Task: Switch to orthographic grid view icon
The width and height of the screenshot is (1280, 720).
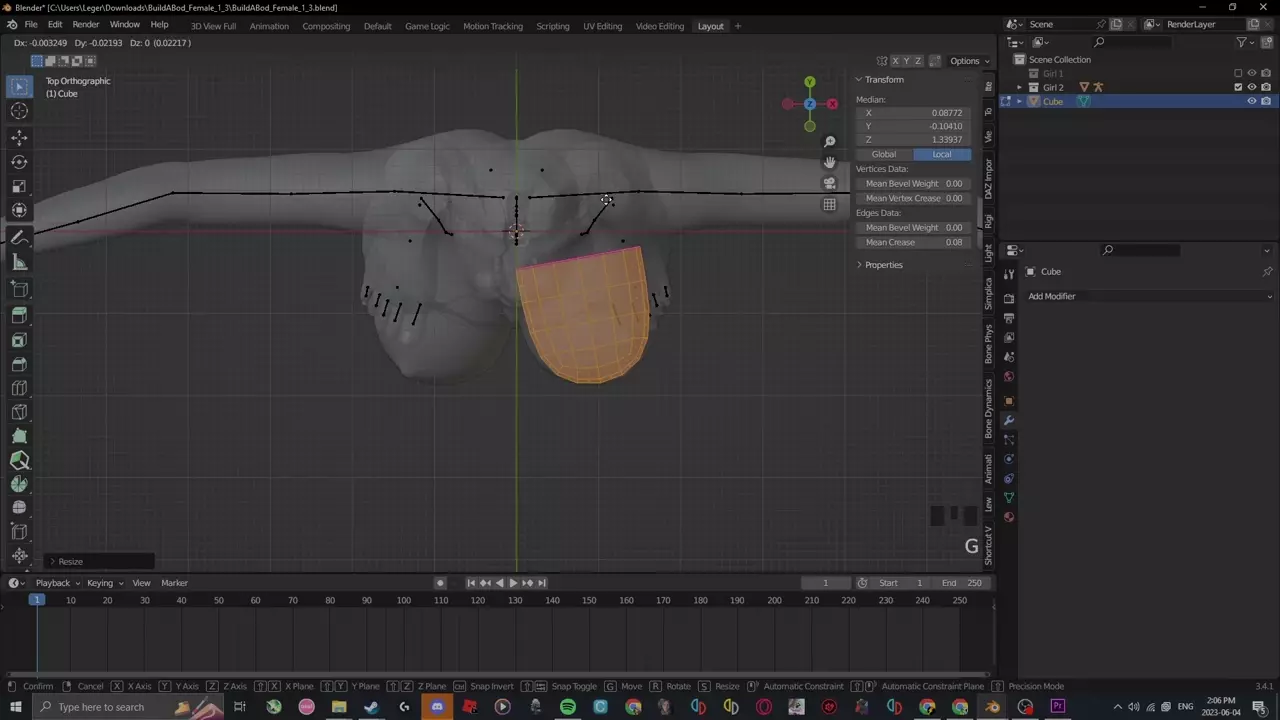Action: pyautogui.click(x=829, y=205)
